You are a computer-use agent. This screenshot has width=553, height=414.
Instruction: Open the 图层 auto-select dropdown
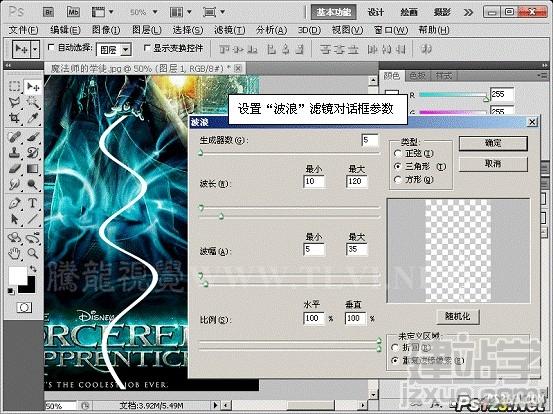tap(114, 50)
